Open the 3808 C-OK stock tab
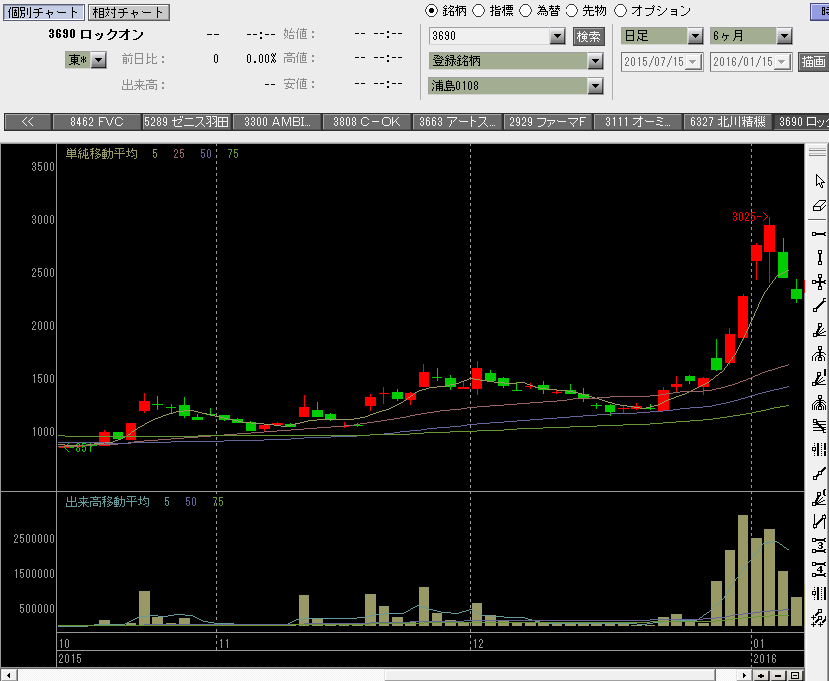Image resolution: width=829 pixels, height=681 pixels. point(367,122)
